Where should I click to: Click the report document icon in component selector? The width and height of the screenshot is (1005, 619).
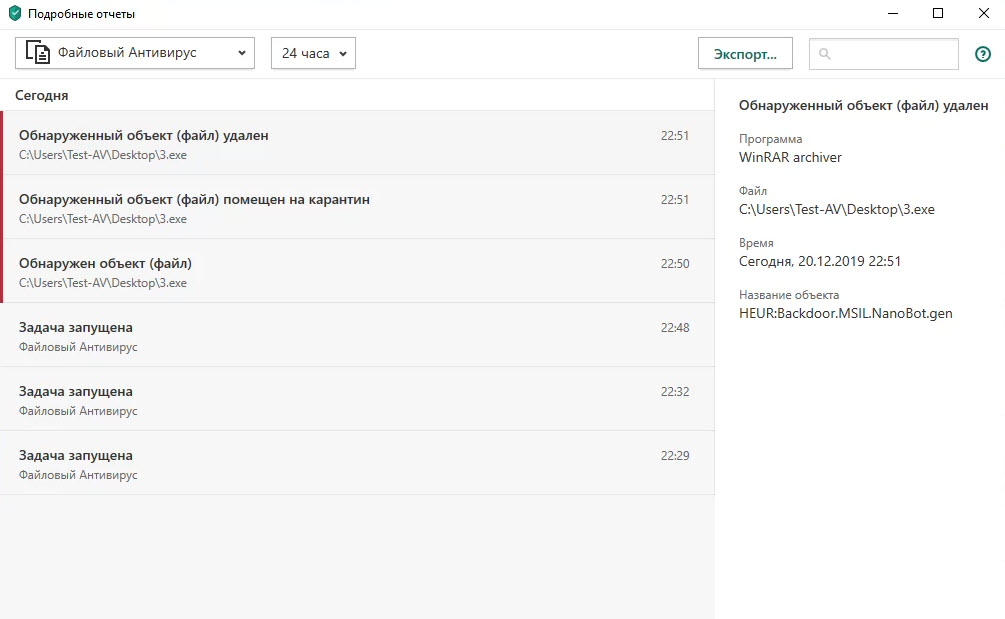point(38,53)
